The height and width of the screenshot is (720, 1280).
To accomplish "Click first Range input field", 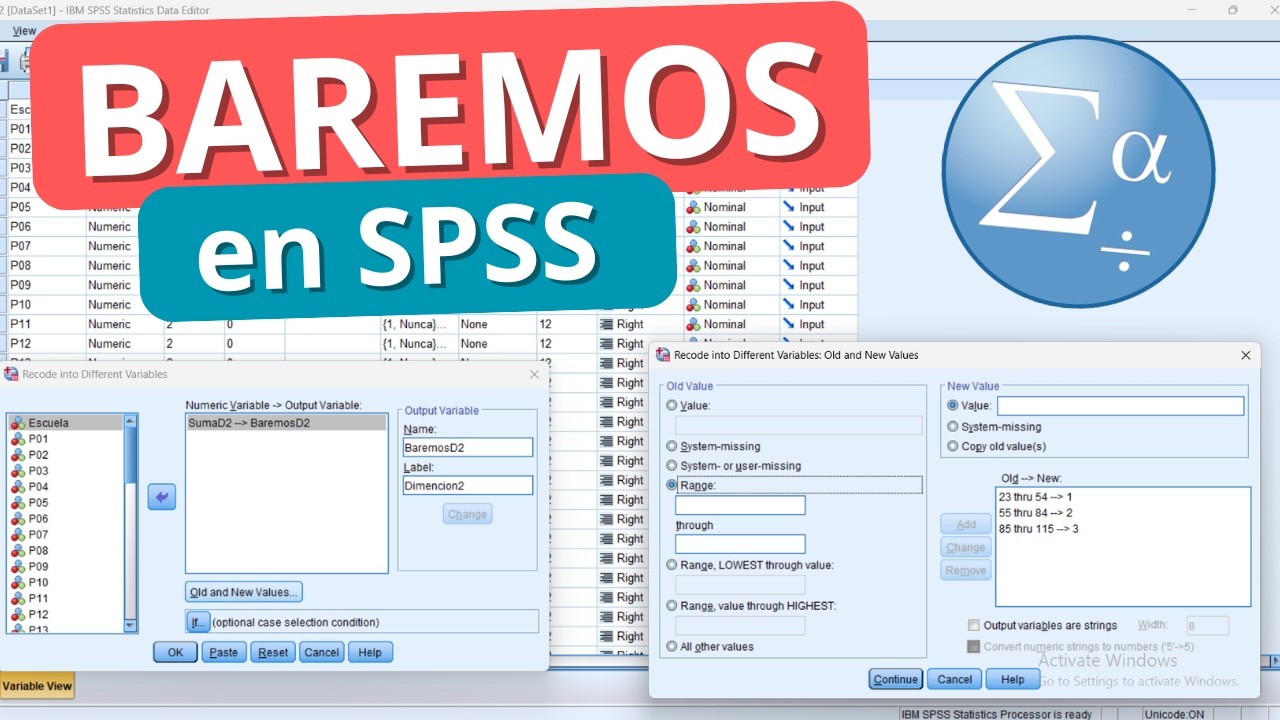I will pyautogui.click(x=740, y=505).
